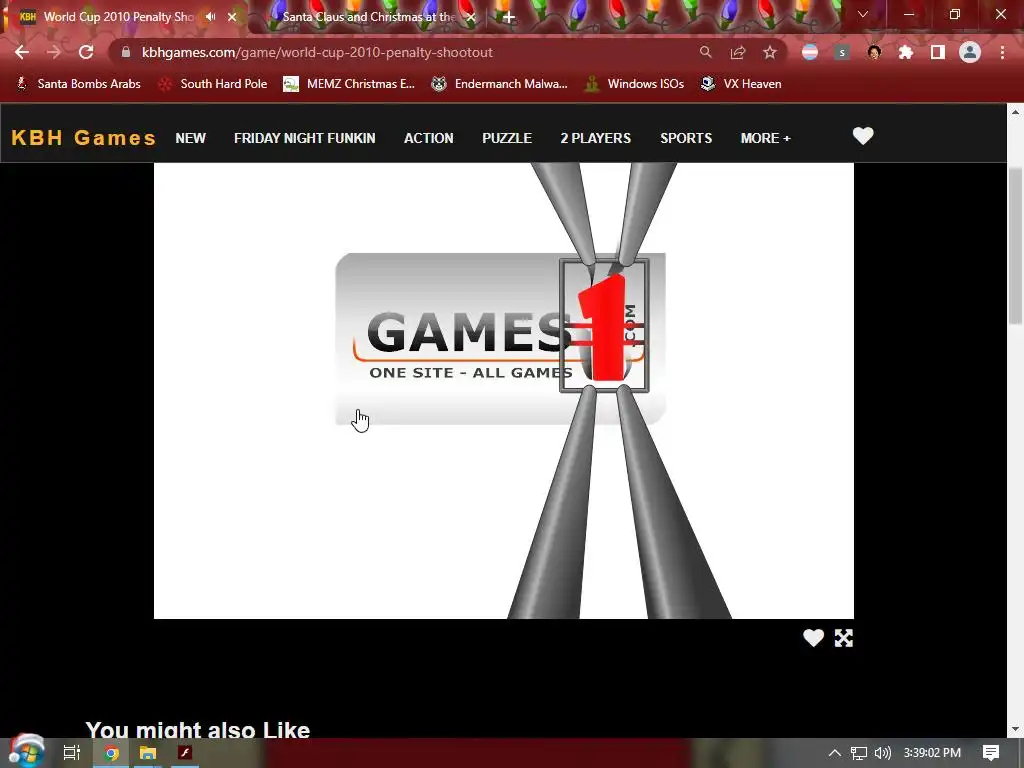Open Chrome's three-dot menu

tap(1002, 52)
